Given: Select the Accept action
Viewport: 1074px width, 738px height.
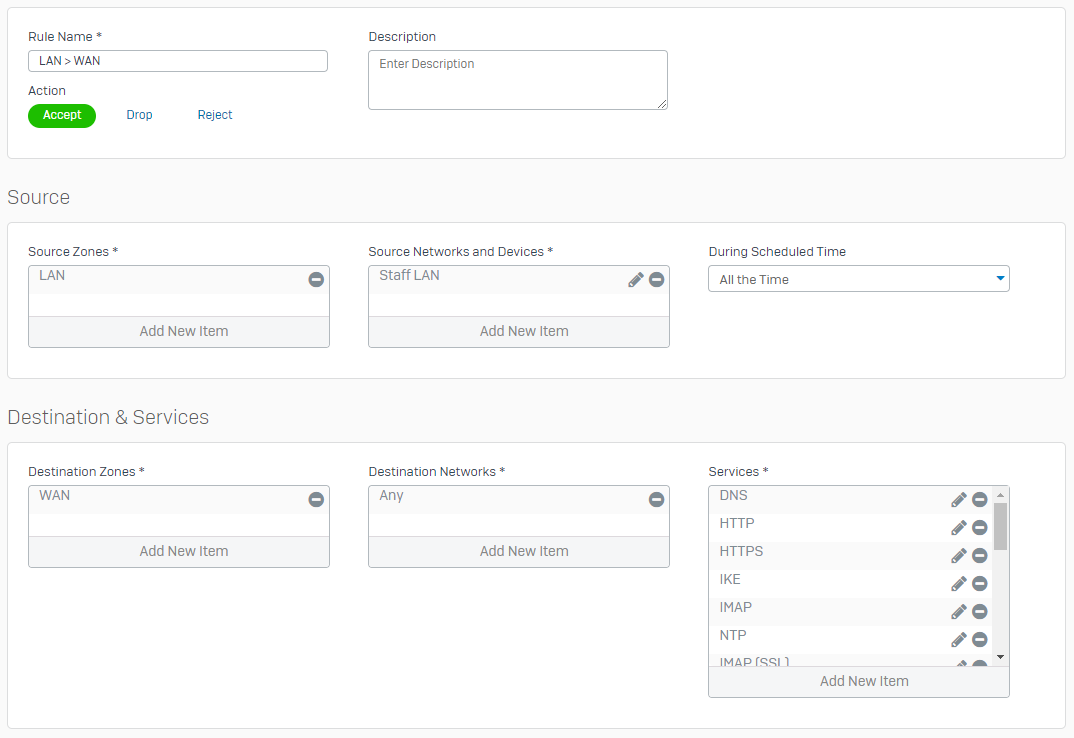Looking at the screenshot, I should [x=62, y=115].
